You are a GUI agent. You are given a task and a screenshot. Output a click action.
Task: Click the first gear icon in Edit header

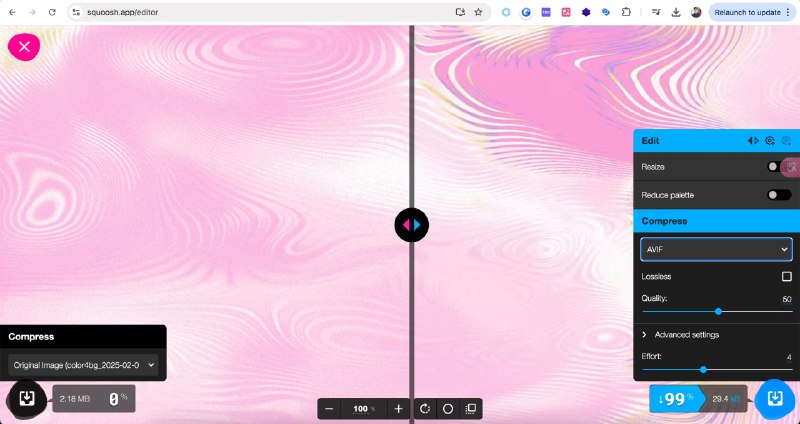click(770, 141)
